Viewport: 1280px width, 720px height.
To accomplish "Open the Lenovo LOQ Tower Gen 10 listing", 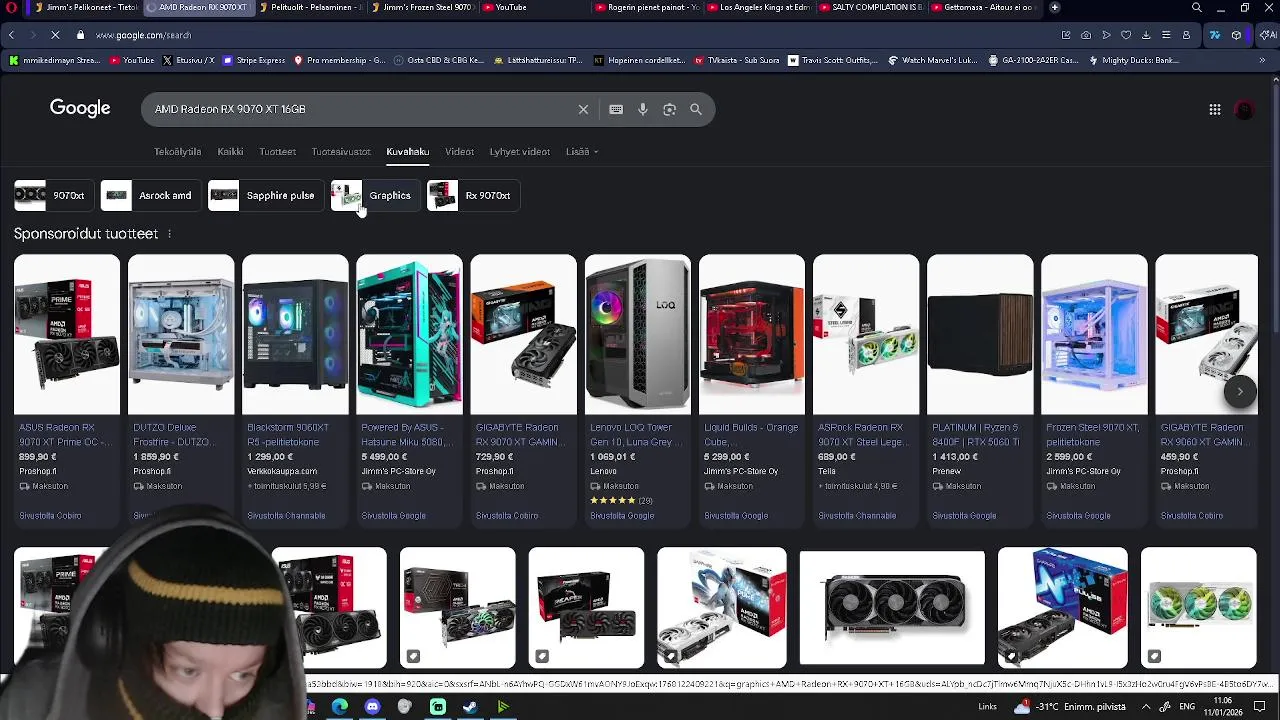I will click(637, 390).
